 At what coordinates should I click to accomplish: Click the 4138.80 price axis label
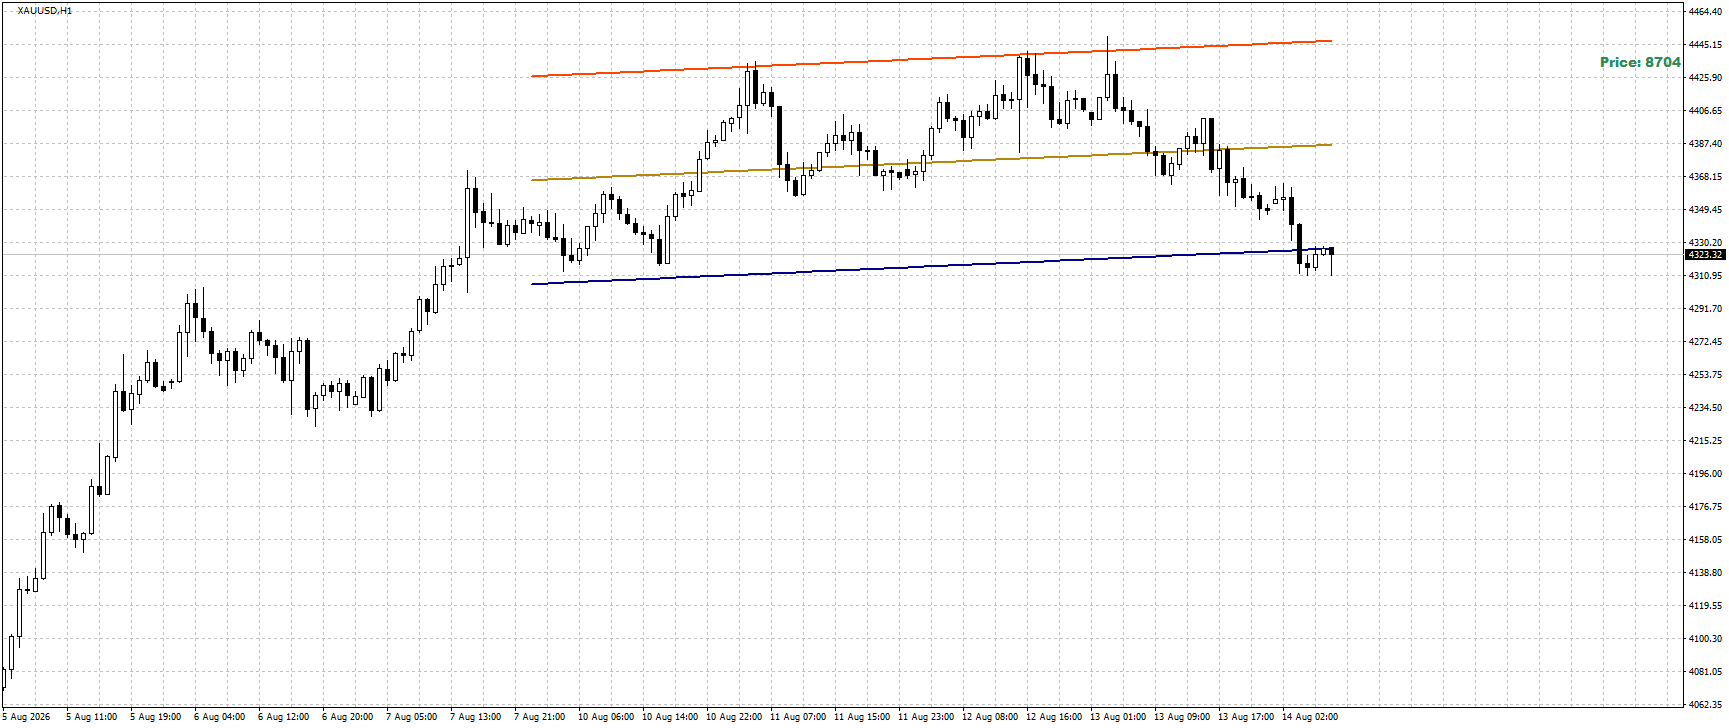click(1704, 573)
